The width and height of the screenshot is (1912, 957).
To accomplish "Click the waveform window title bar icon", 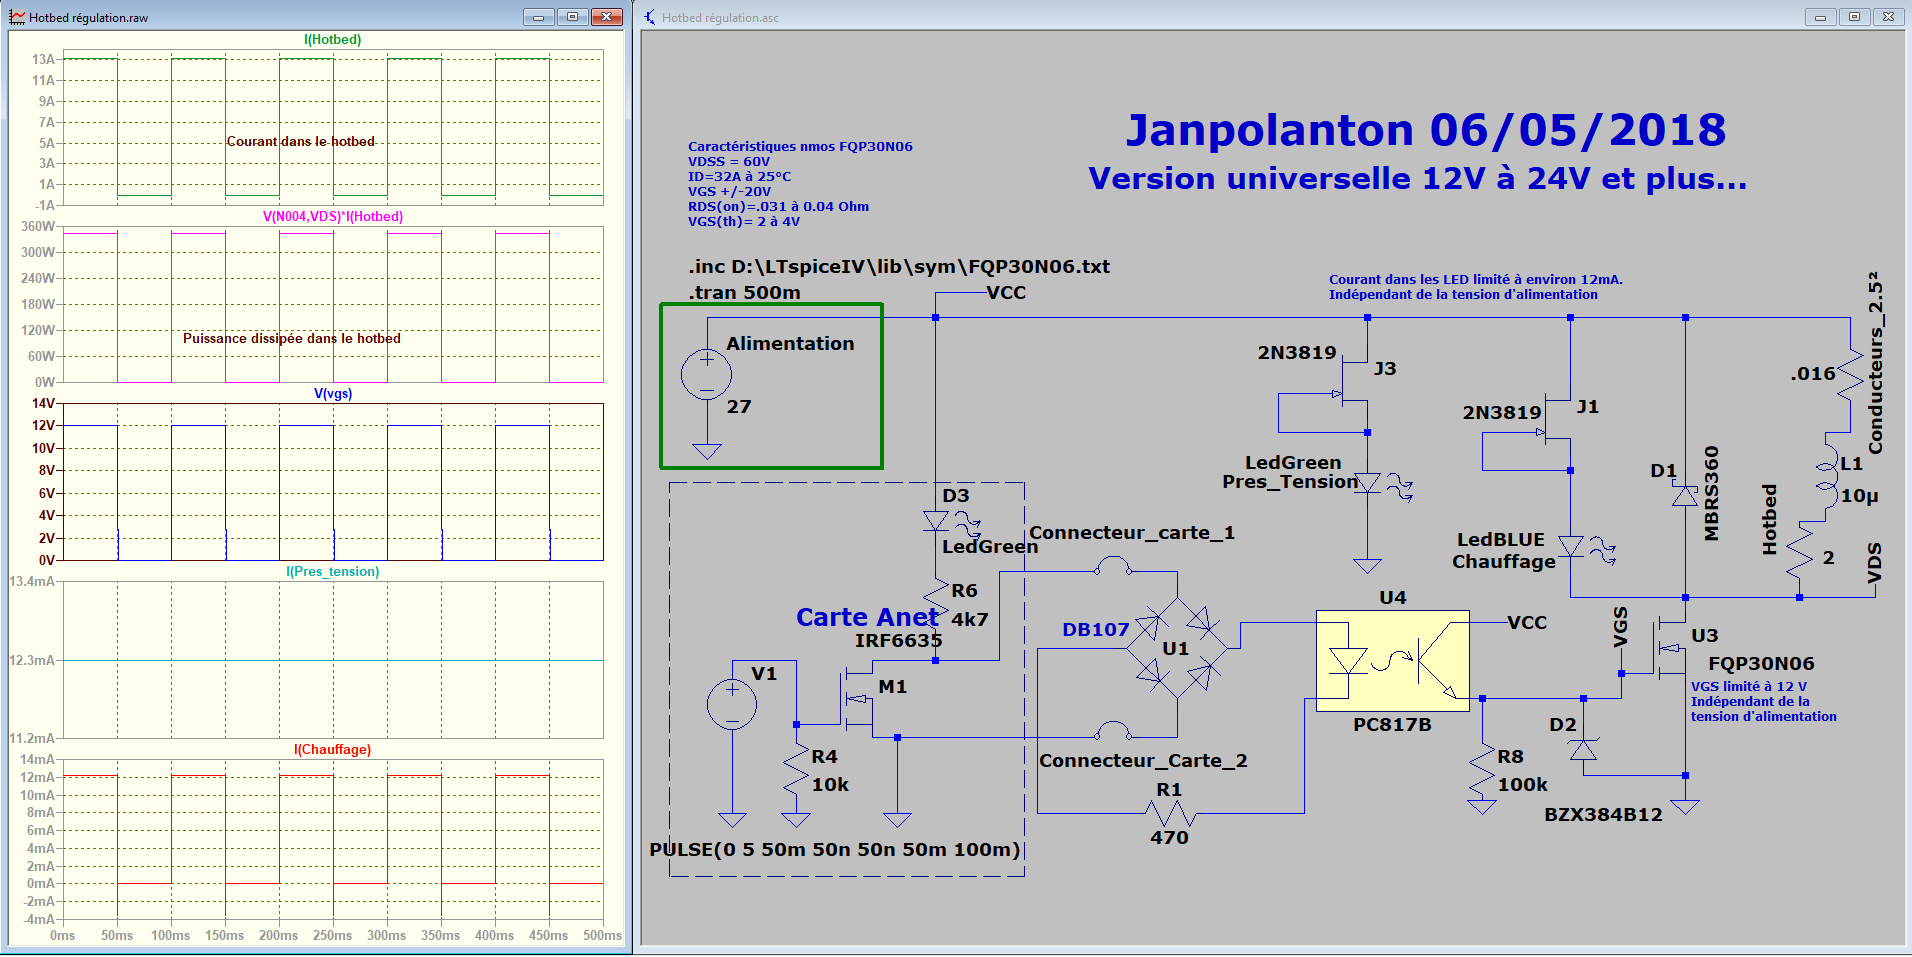I will click(17, 17).
